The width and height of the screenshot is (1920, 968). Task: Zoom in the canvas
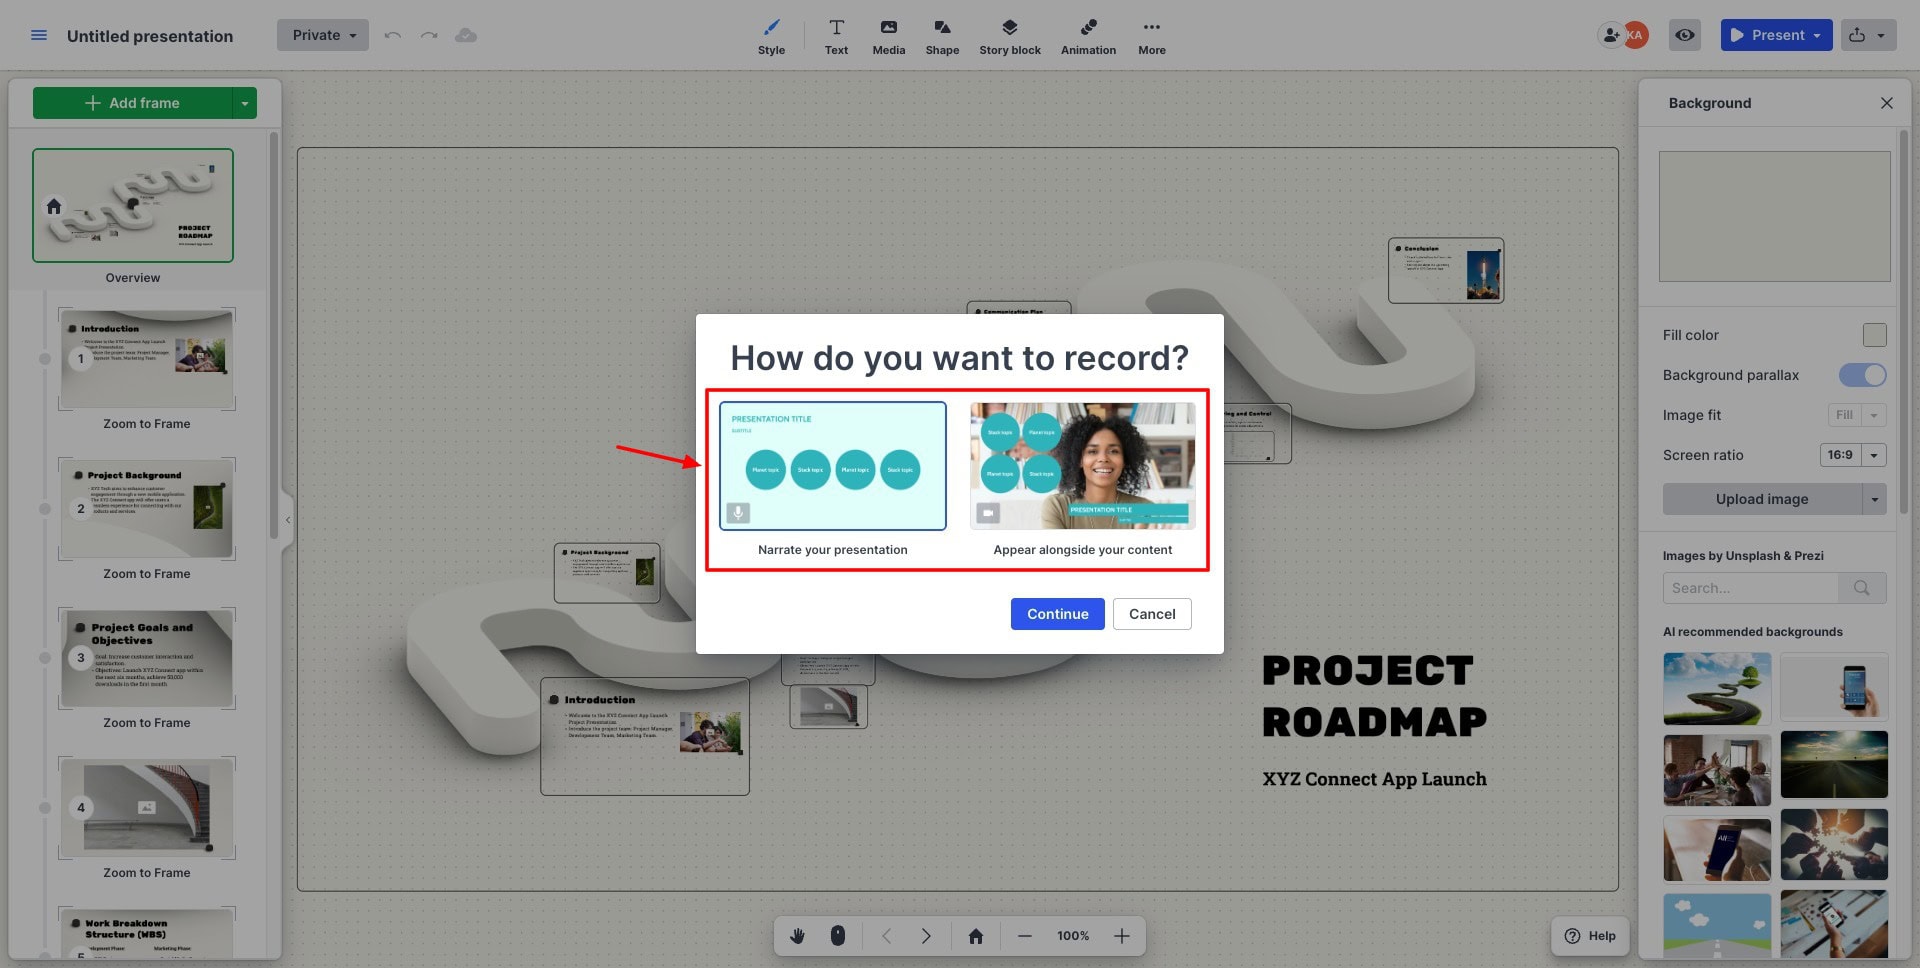click(x=1122, y=936)
